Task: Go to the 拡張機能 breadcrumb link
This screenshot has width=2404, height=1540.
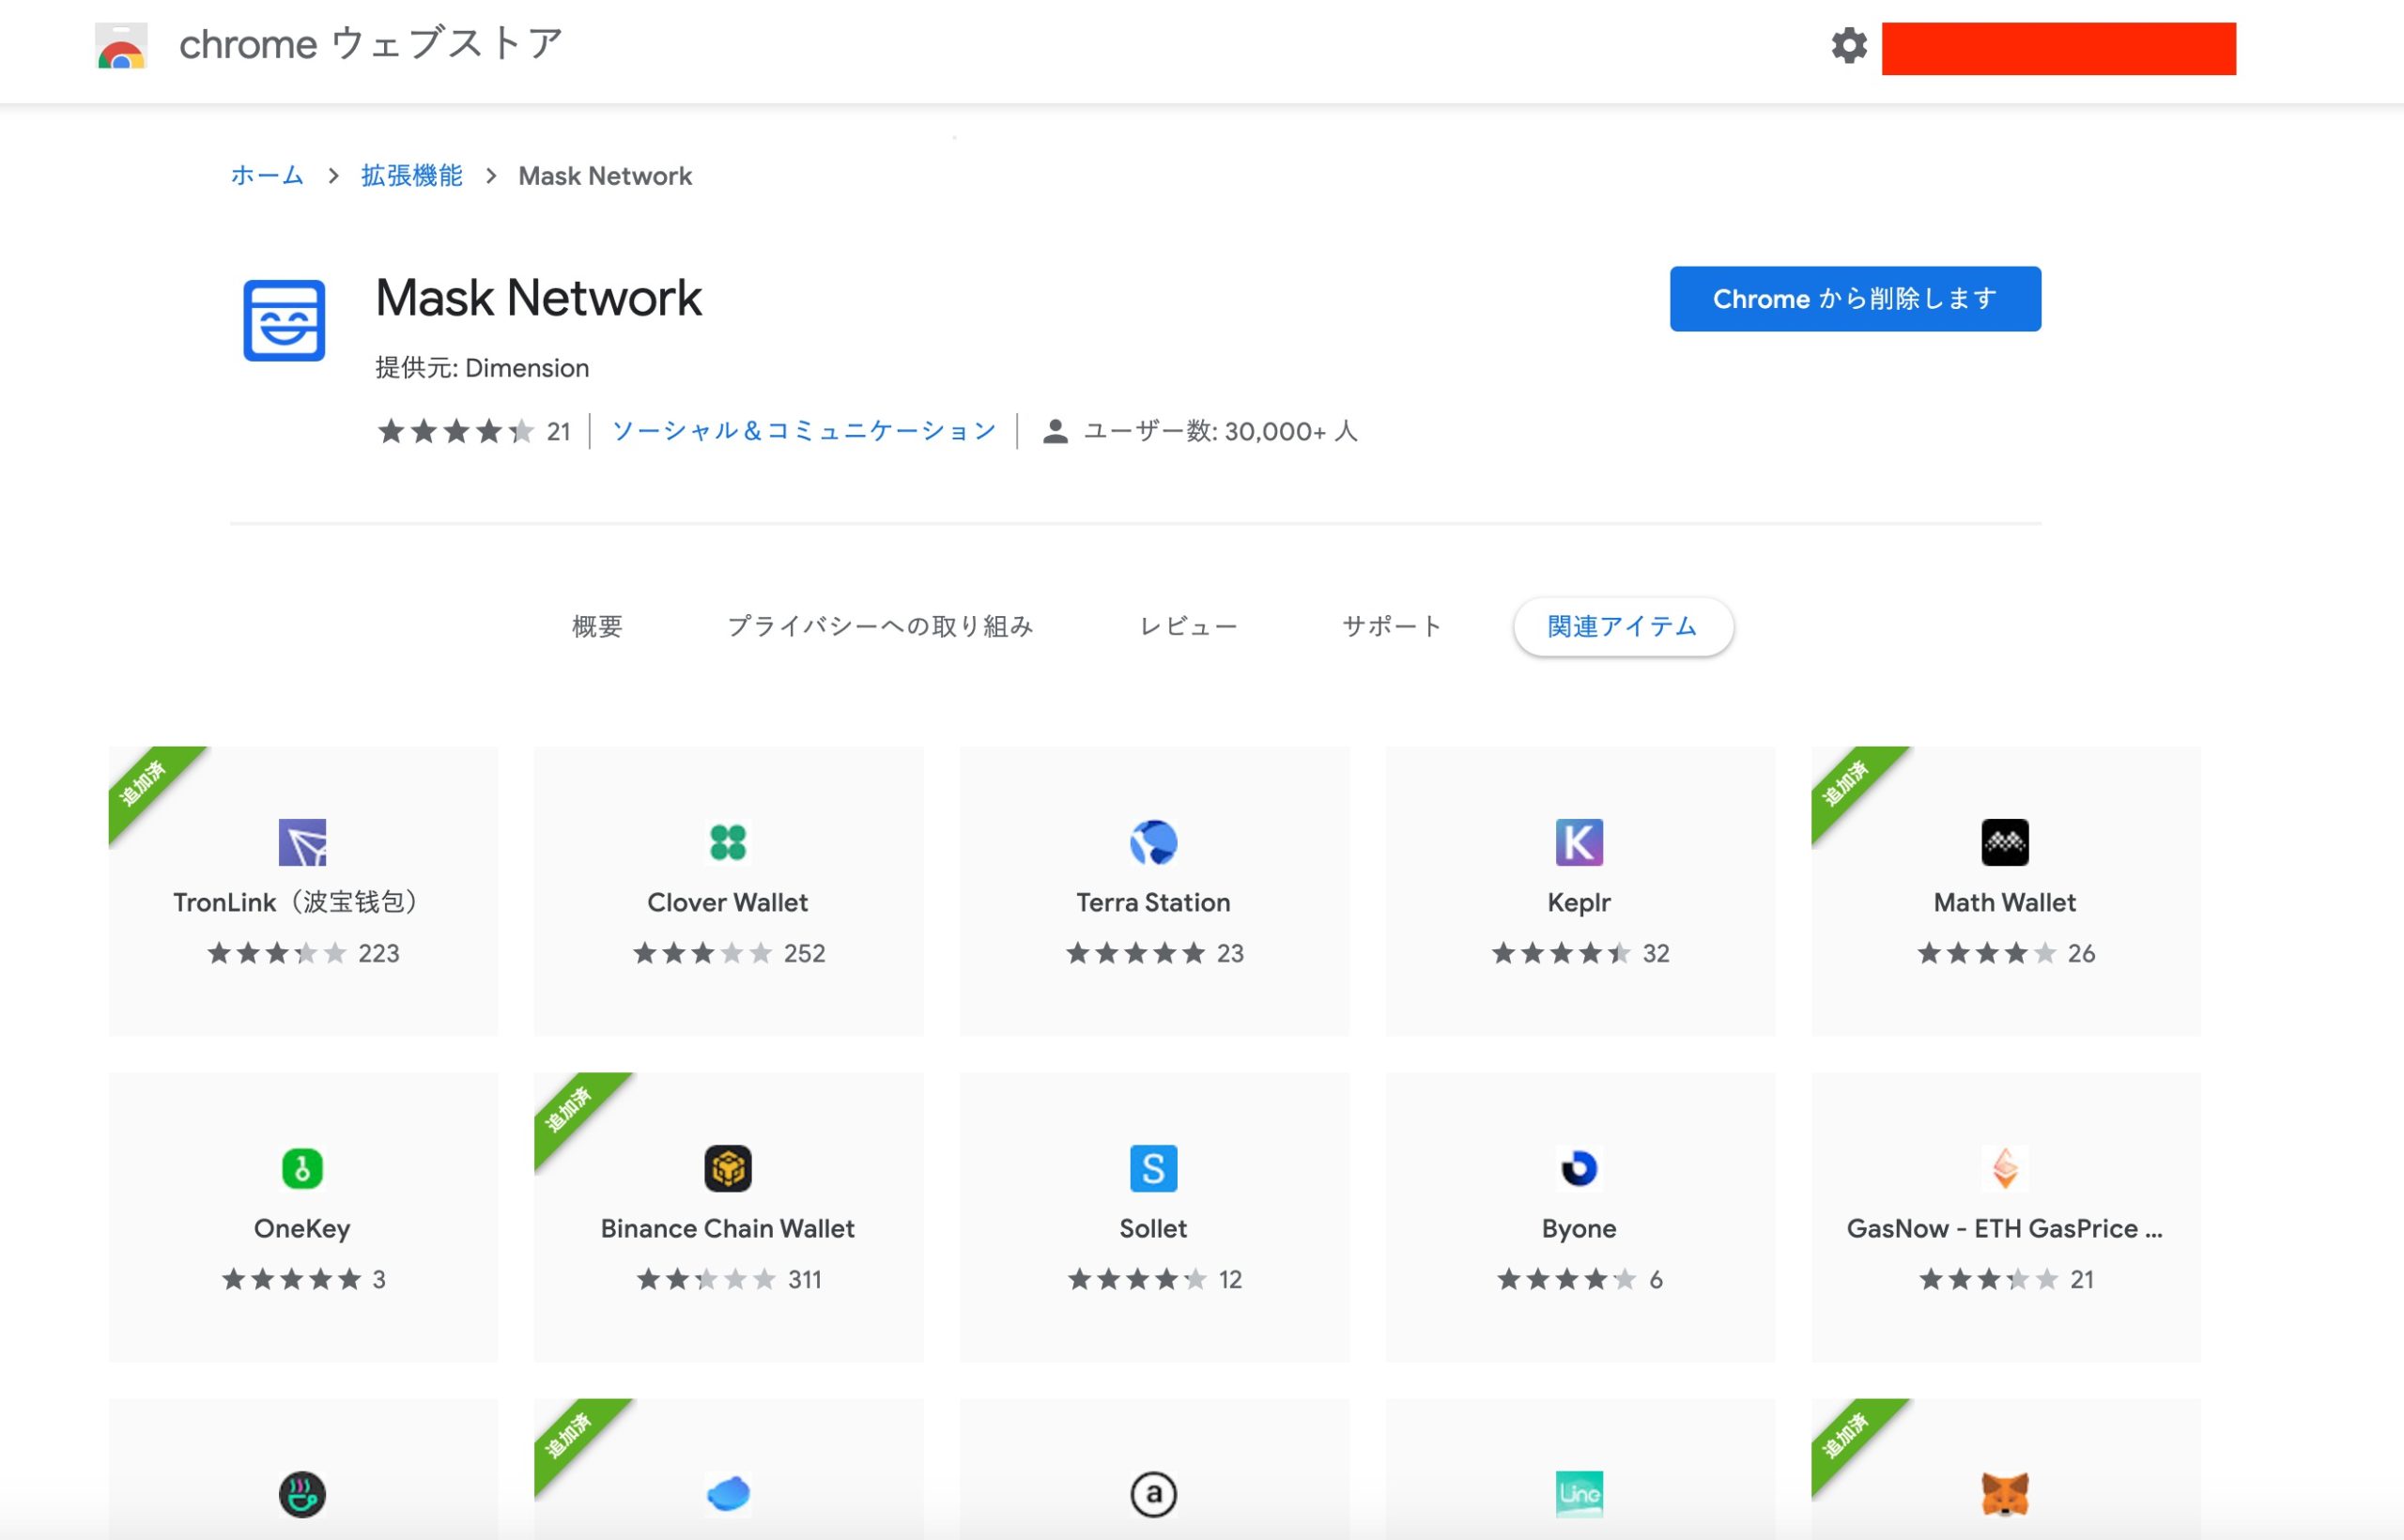Action: 411,176
